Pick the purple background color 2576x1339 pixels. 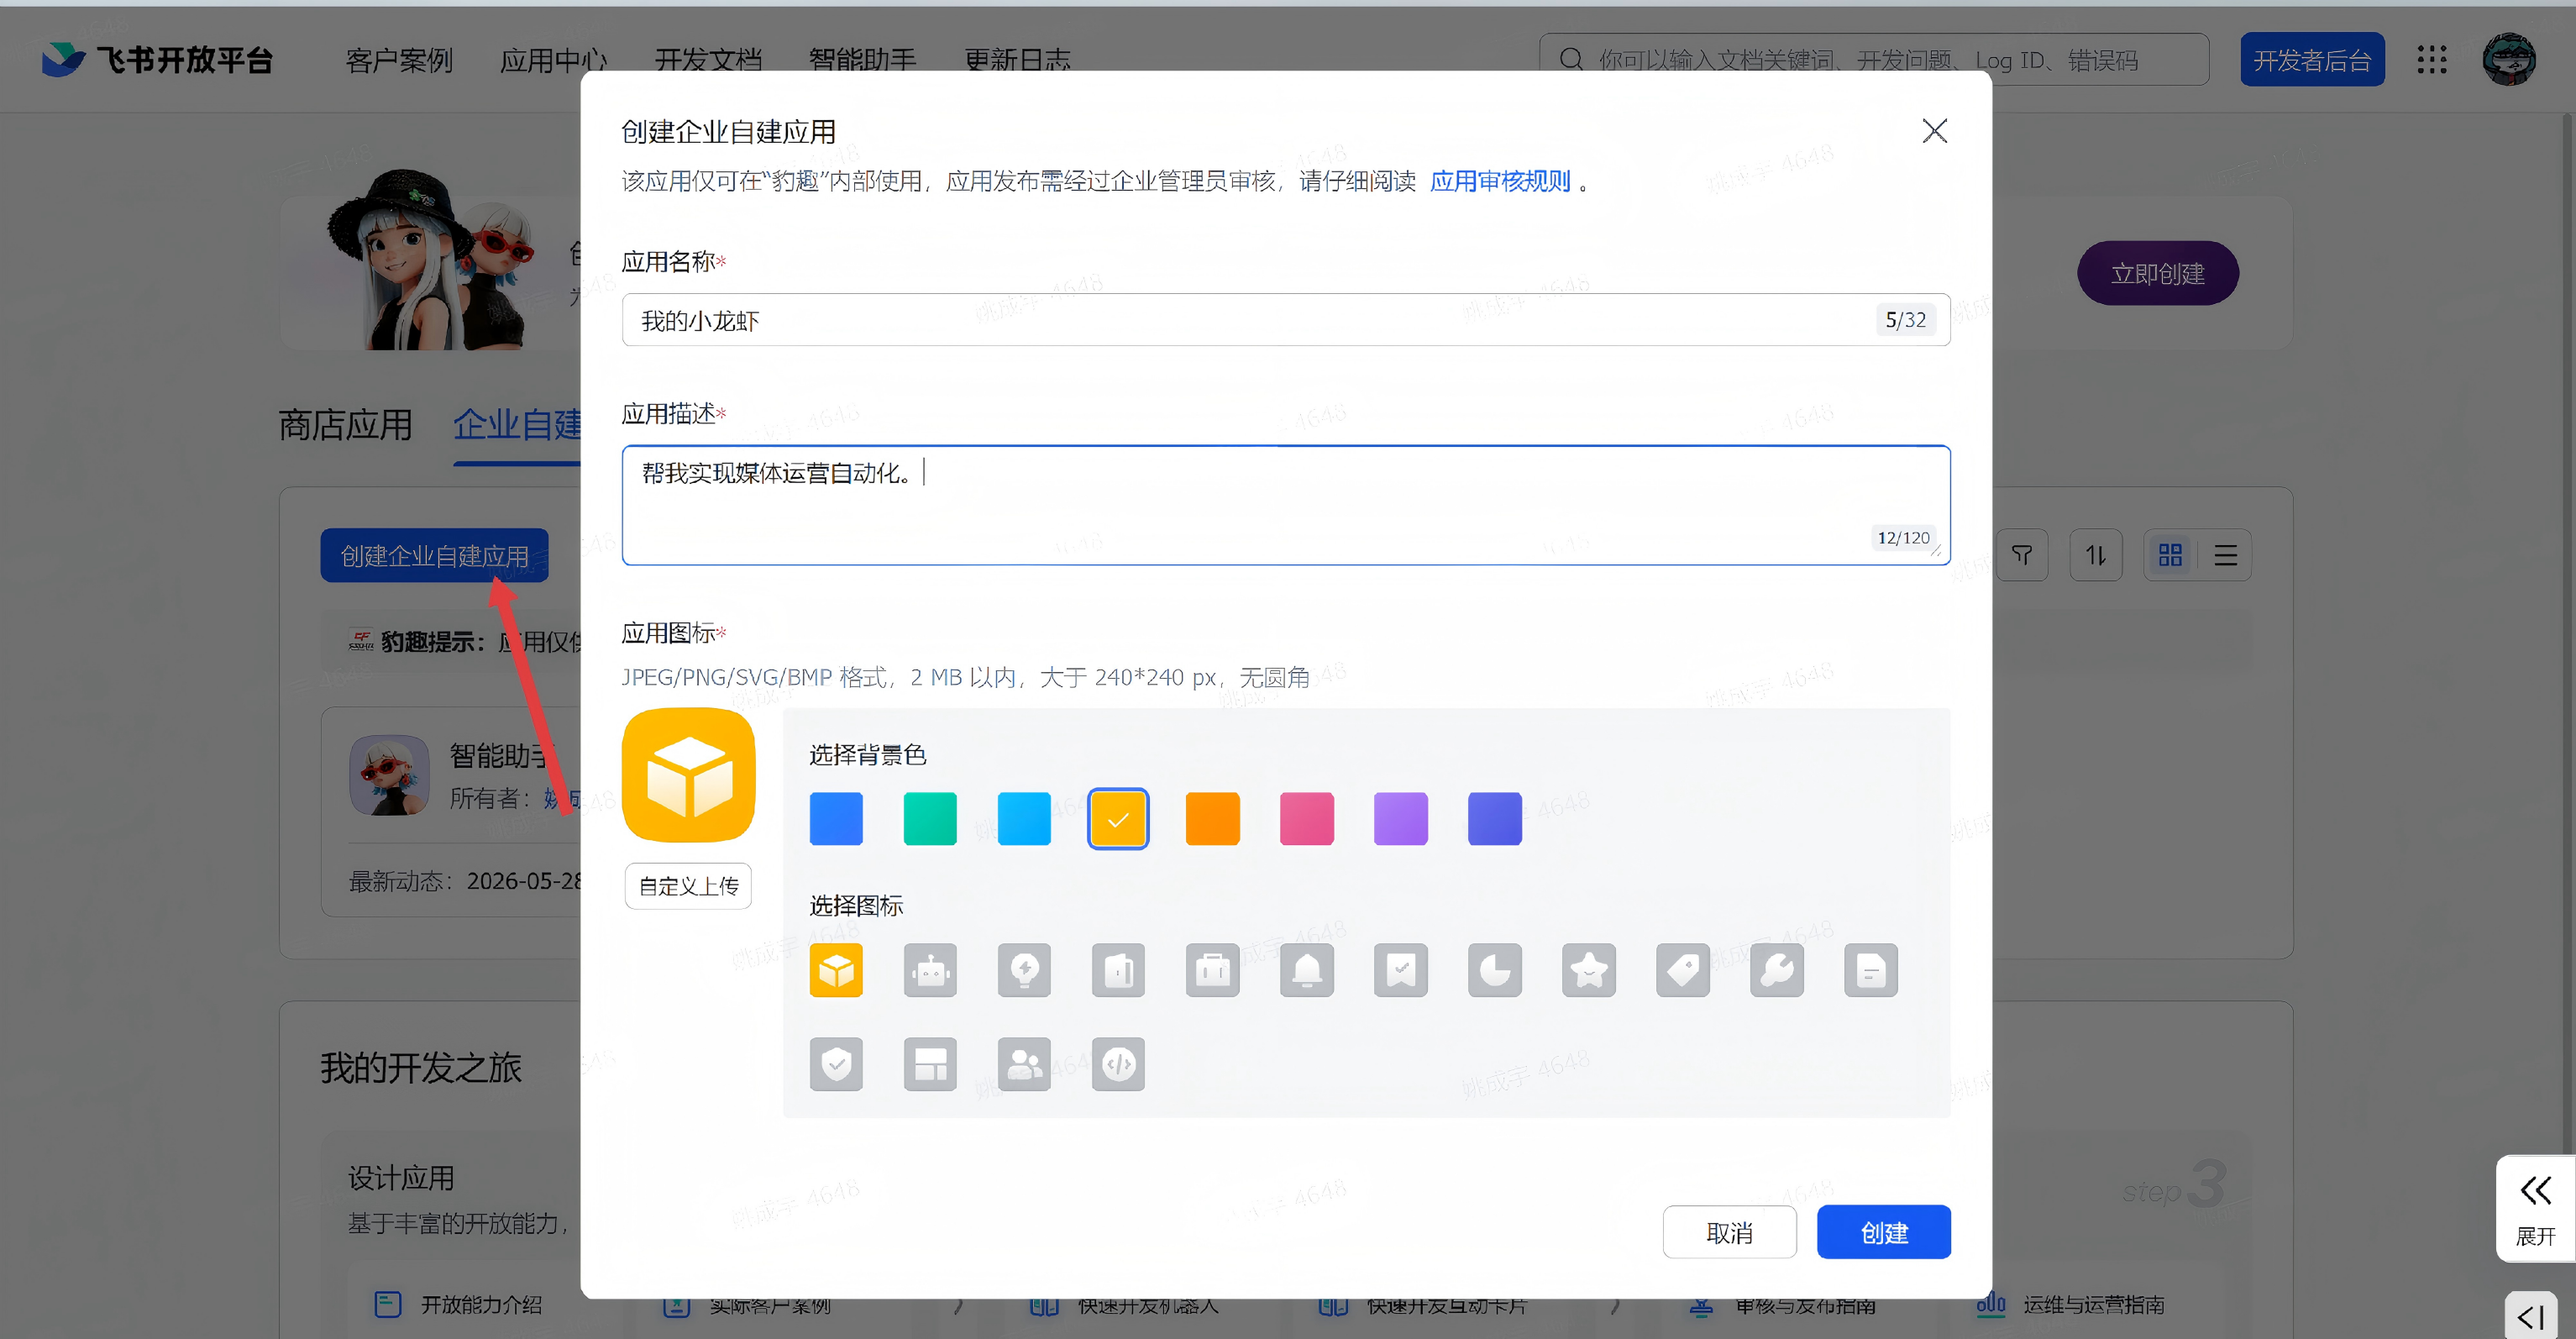(1400, 818)
